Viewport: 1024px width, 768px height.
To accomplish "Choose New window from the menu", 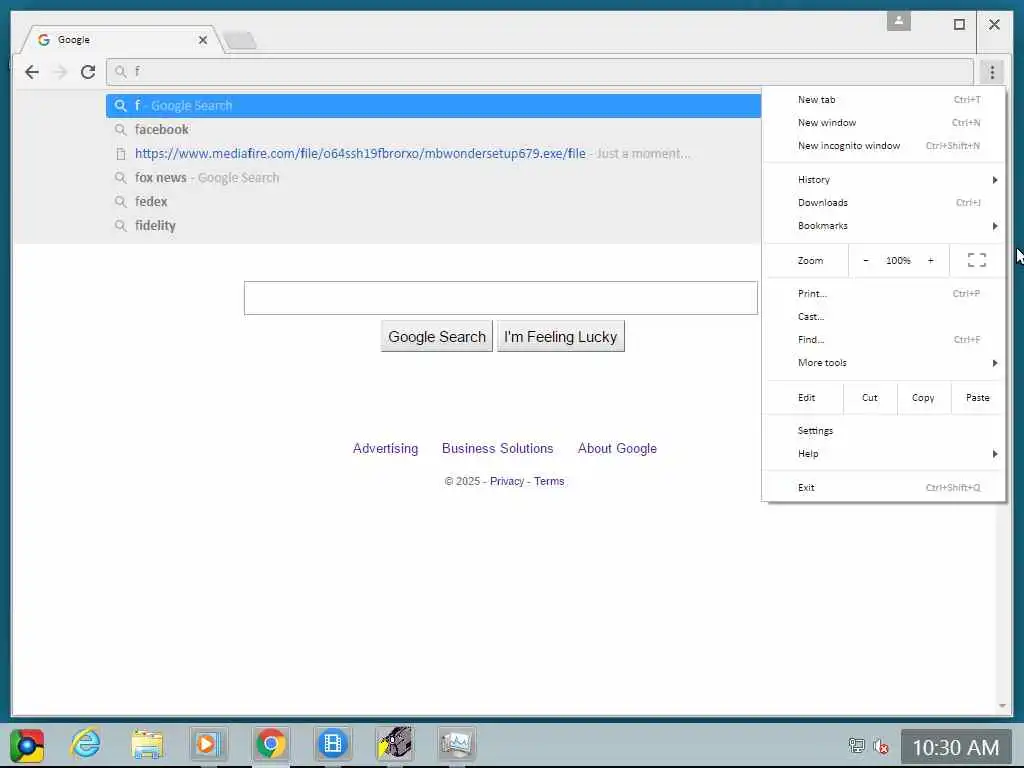I will (884, 123).
